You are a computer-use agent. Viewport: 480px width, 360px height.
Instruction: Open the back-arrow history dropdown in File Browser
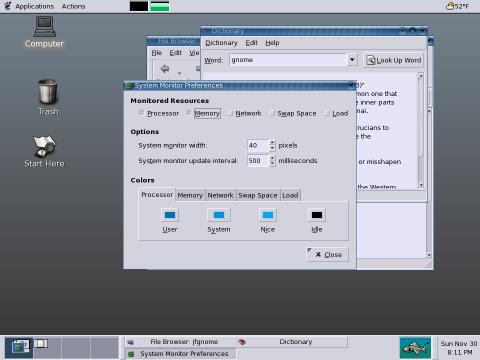point(179,73)
